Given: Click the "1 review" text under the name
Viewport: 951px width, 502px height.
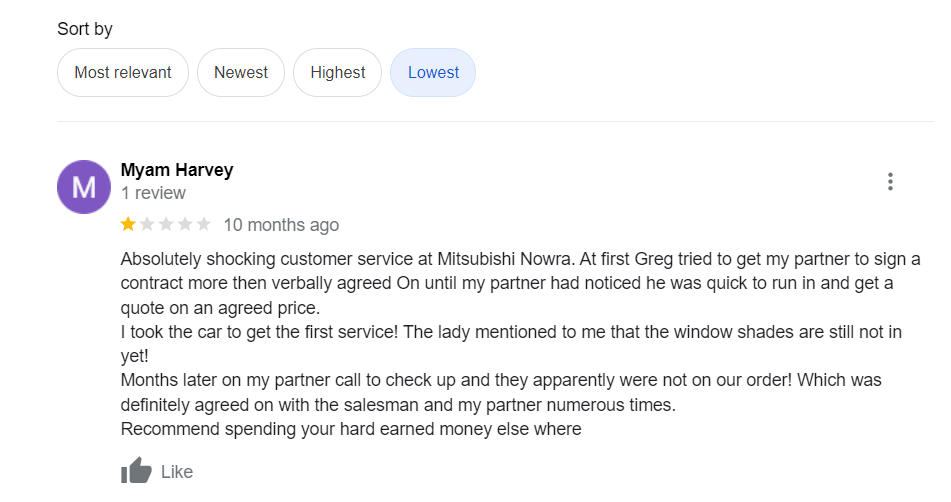Looking at the screenshot, I should tap(153, 193).
